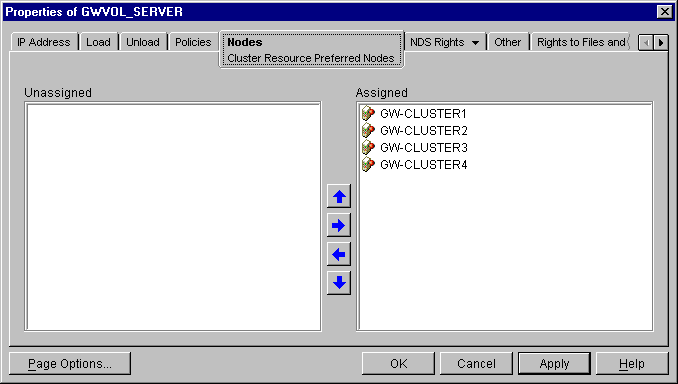Click the GW-CLUSTER1 server icon

point(368,113)
